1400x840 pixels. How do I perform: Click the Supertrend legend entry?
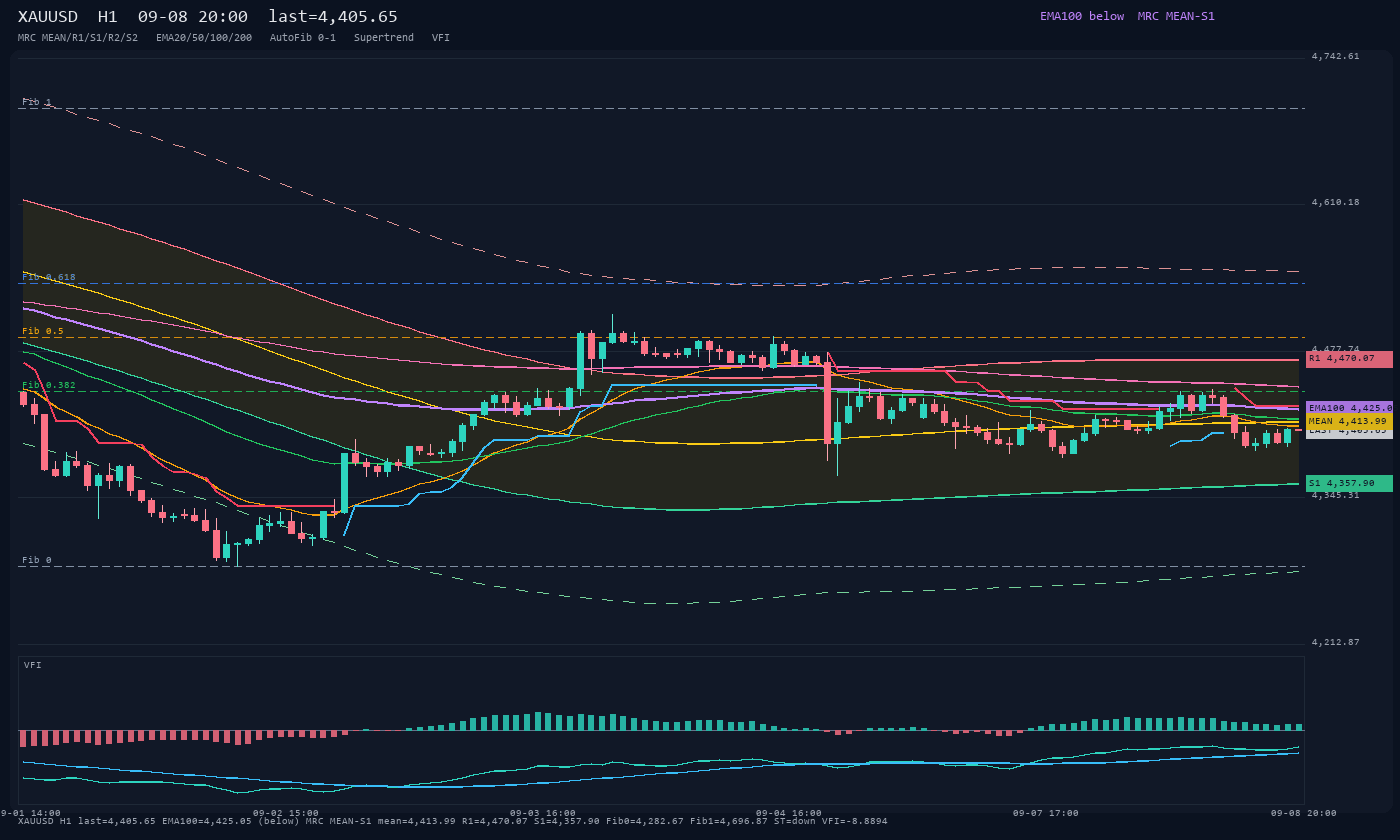click(x=384, y=37)
